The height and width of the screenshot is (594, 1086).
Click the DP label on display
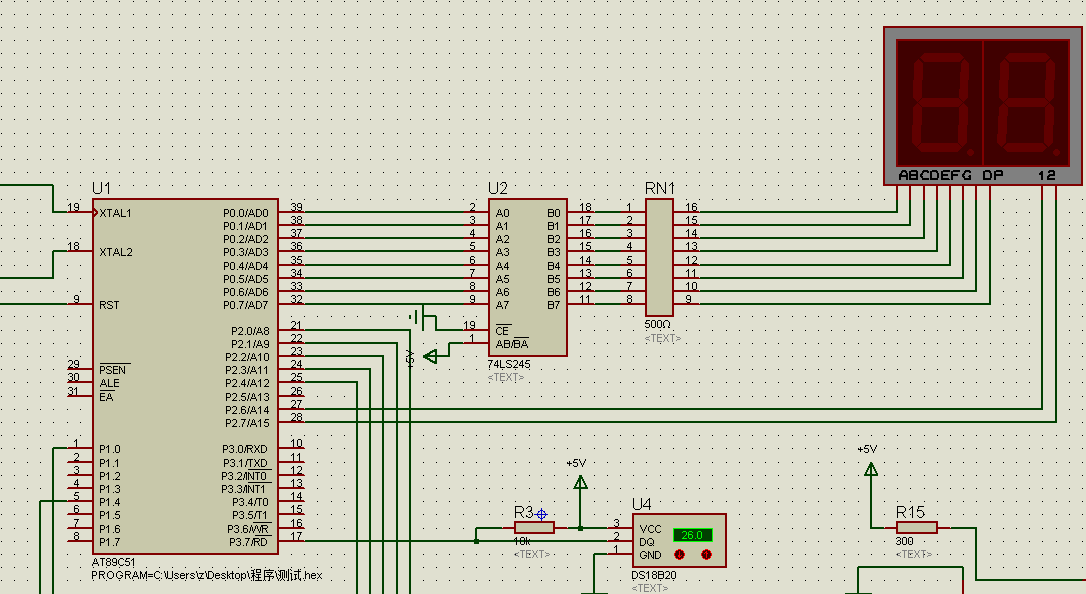[992, 175]
